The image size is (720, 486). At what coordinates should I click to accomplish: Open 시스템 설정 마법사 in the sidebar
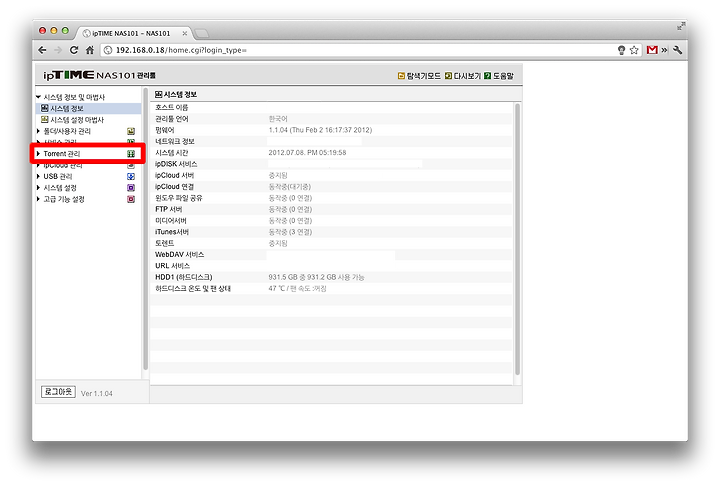click(x=77, y=120)
